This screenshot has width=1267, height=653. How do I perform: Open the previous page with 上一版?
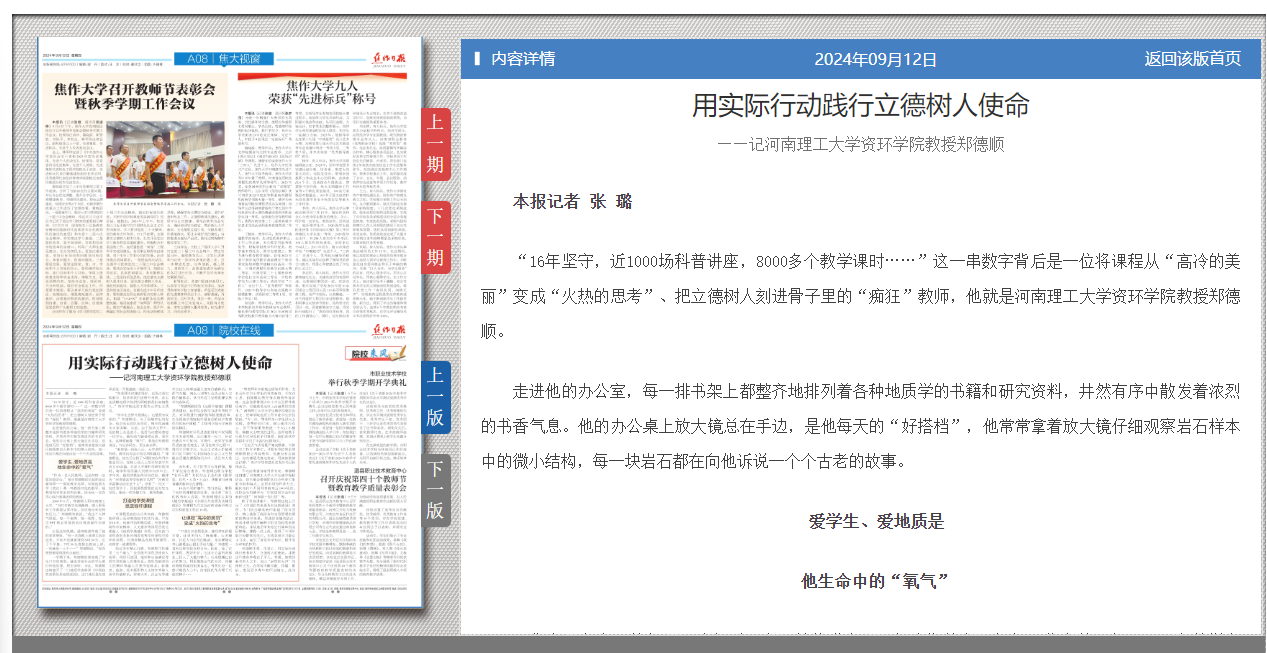(x=435, y=397)
